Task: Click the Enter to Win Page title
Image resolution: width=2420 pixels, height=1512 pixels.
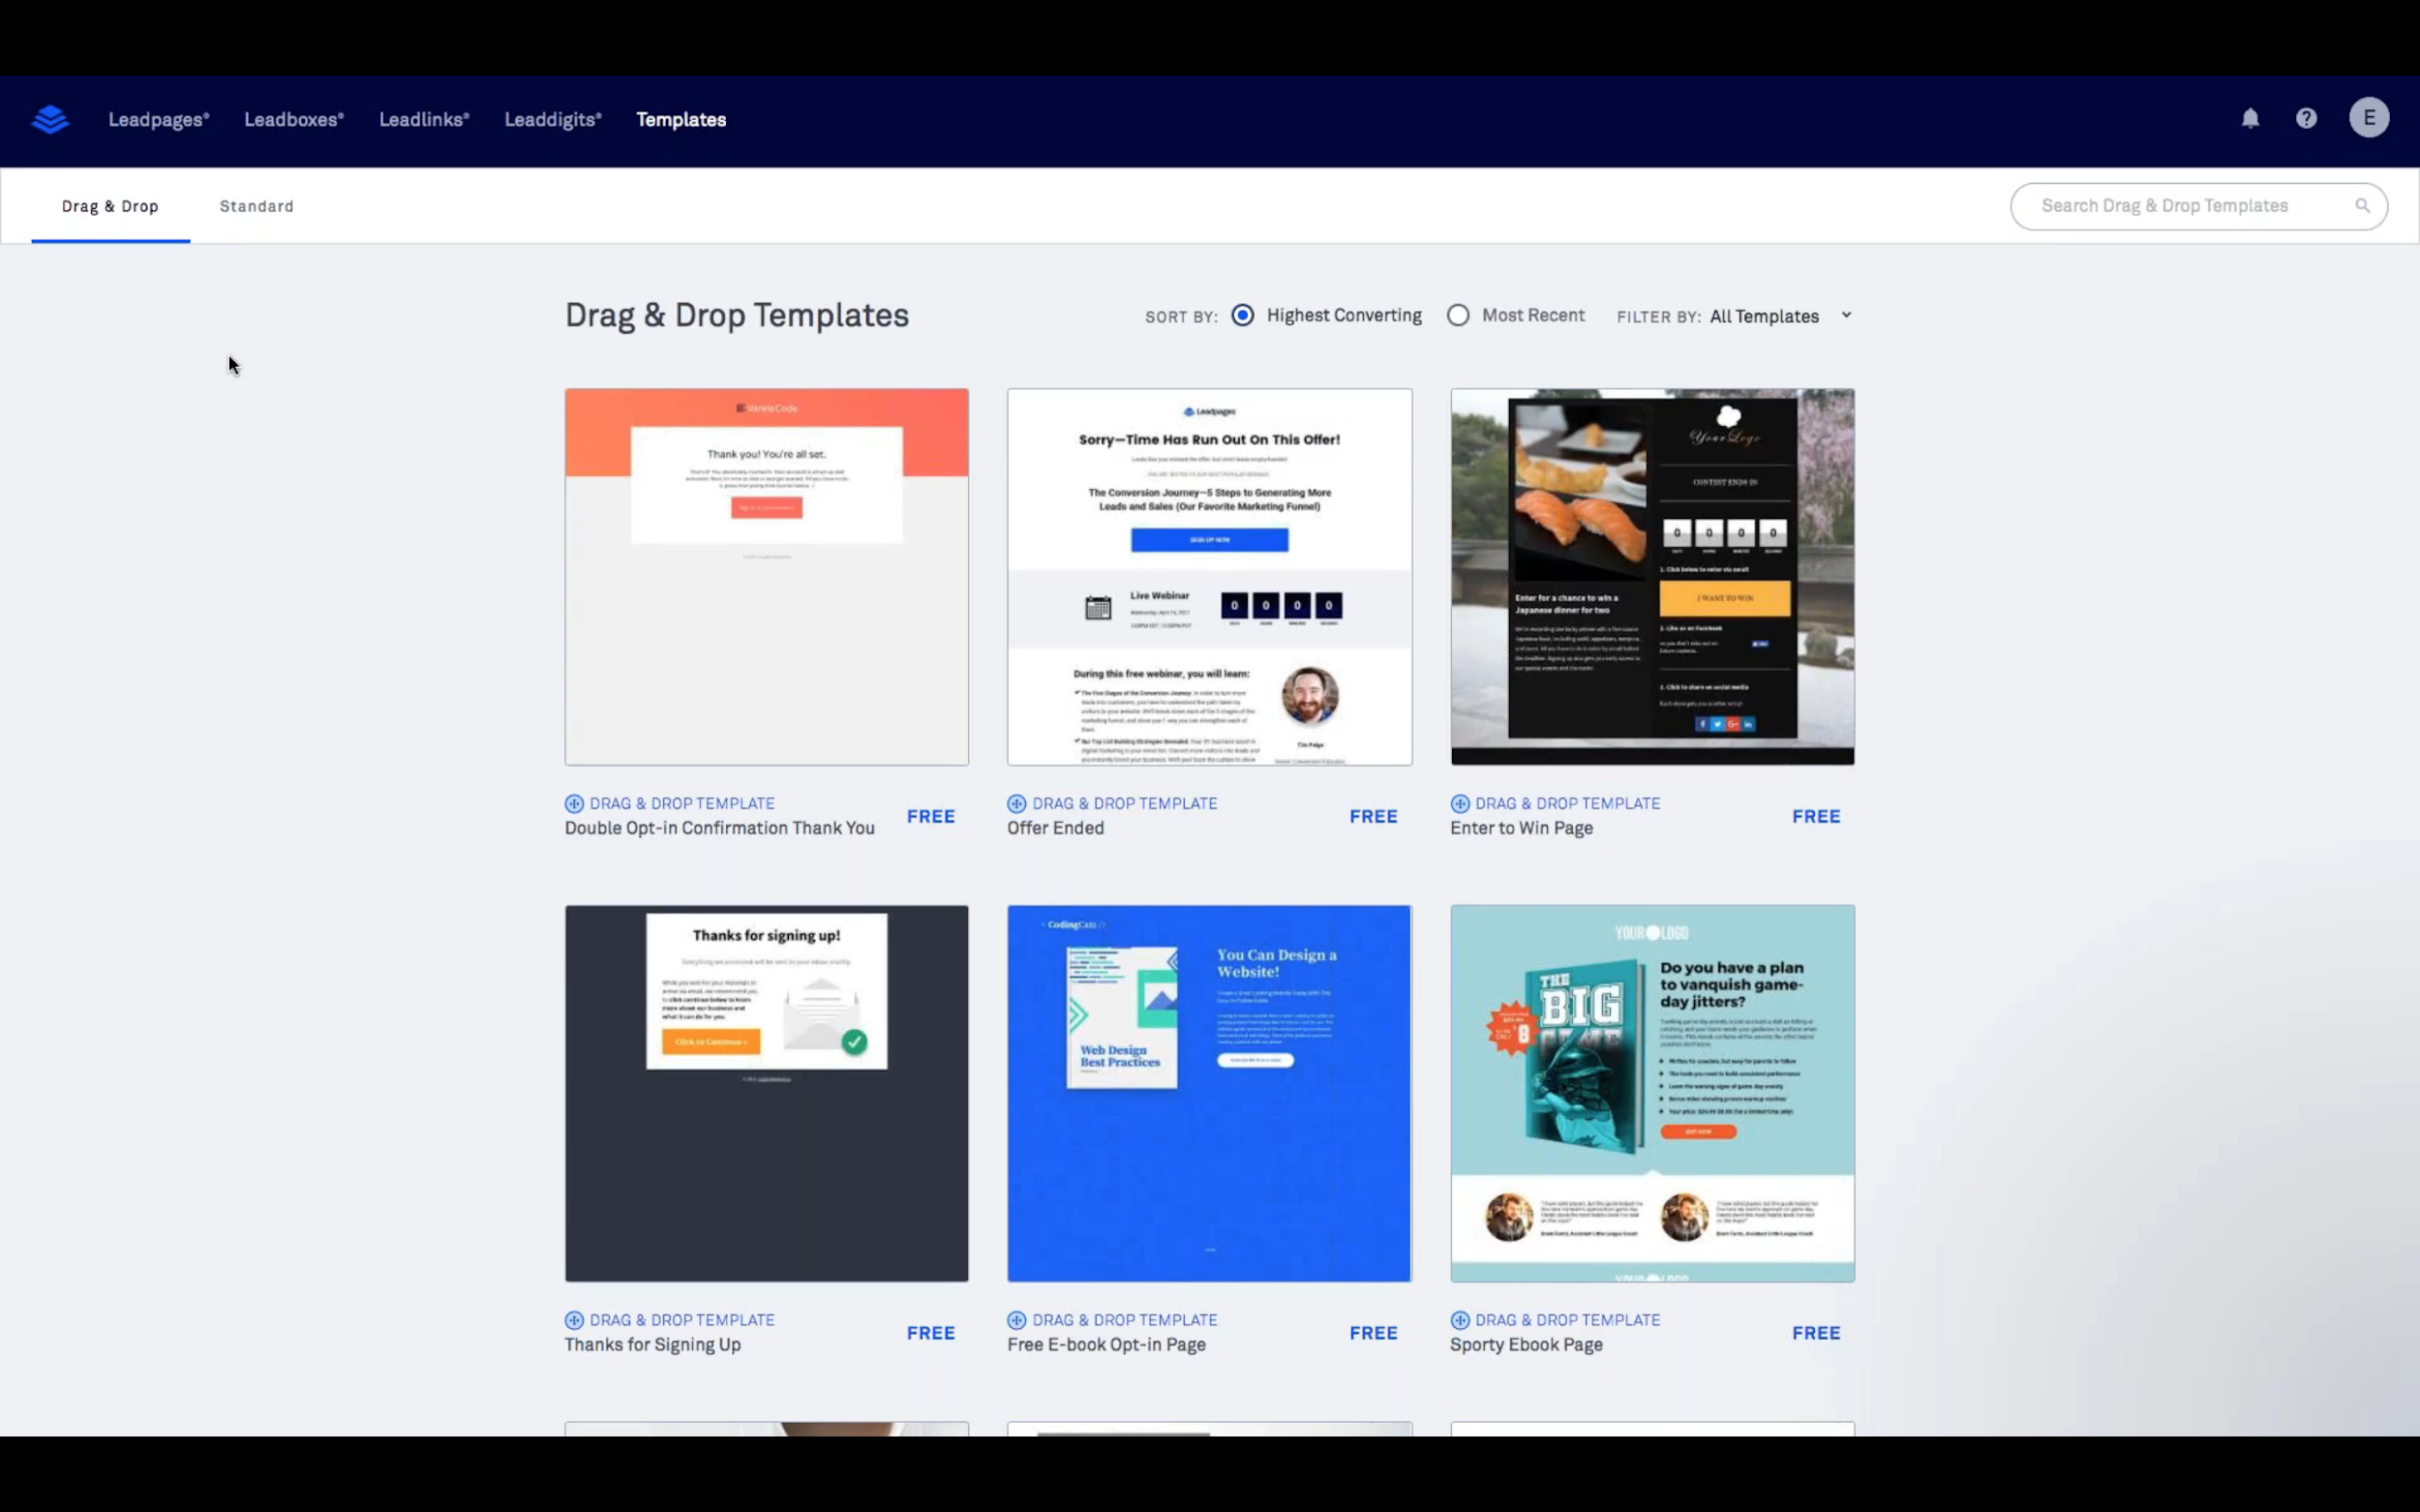Action: (x=1521, y=828)
